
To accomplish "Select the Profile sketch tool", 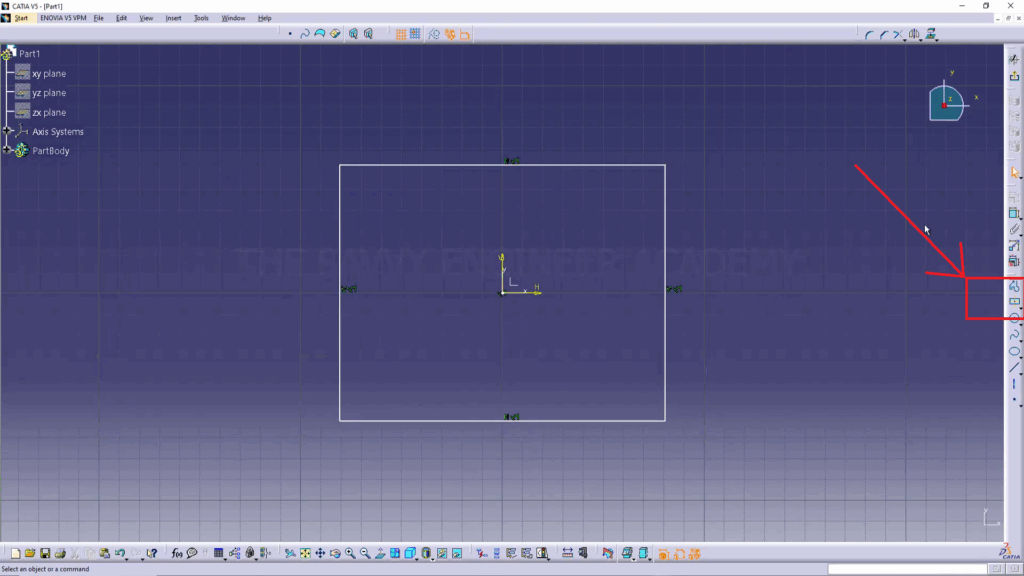I will tap(1014, 286).
